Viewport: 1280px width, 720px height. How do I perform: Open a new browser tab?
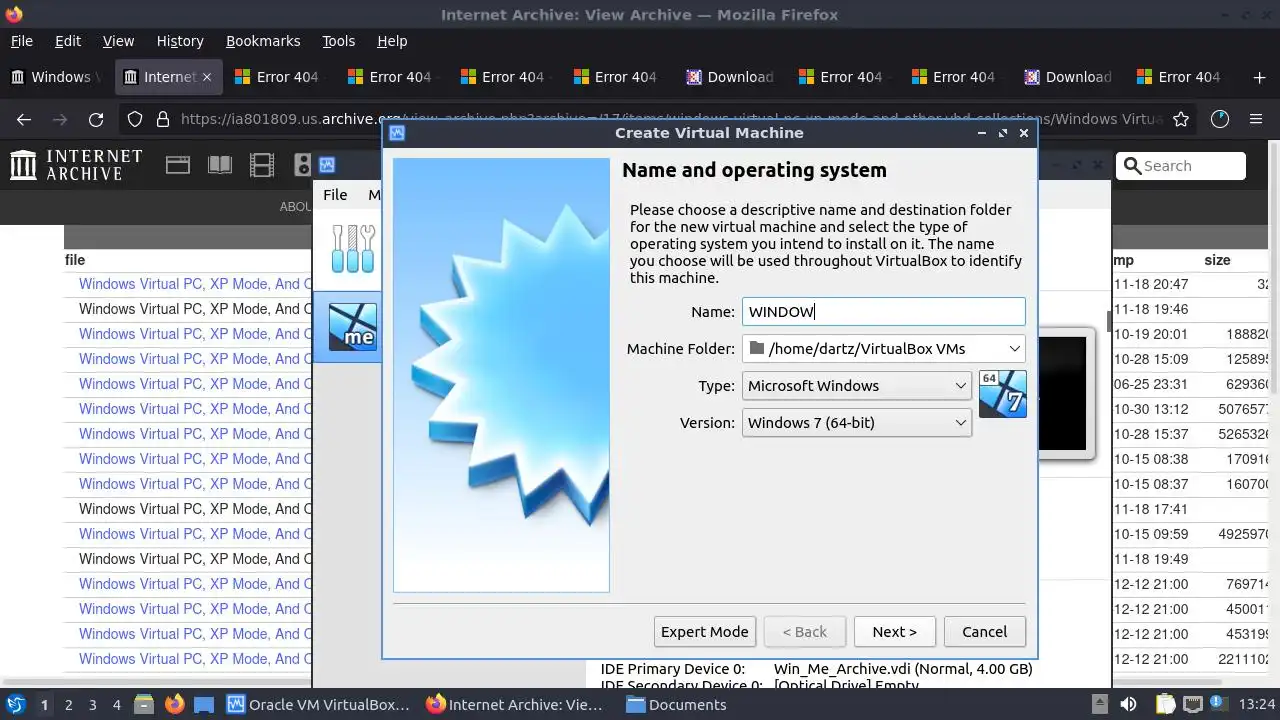tap(1259, 77)
